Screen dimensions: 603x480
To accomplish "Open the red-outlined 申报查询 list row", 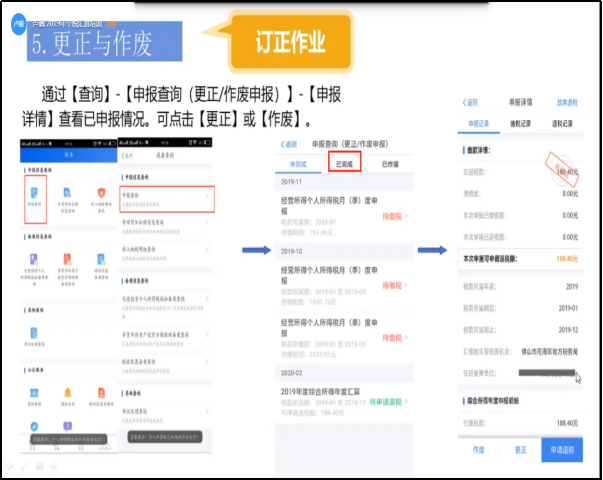I will (x=166, y=198).
